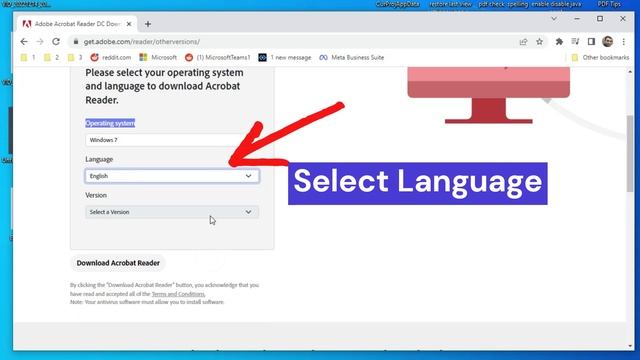Open the reddit.com bookmark
640x360 pixels.
[x=111, y=58]
